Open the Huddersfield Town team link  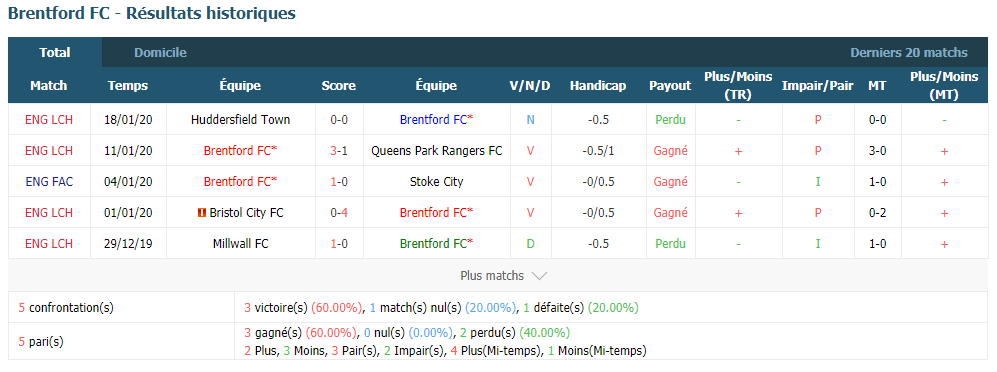tap(240, 120)
